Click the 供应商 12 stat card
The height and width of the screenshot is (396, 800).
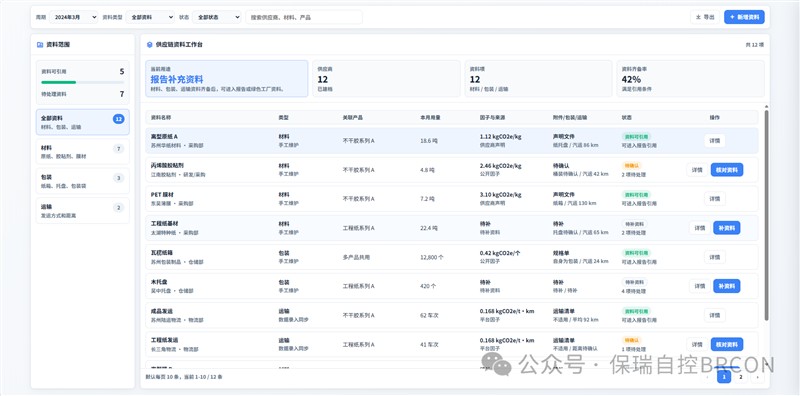pos(386,79)
